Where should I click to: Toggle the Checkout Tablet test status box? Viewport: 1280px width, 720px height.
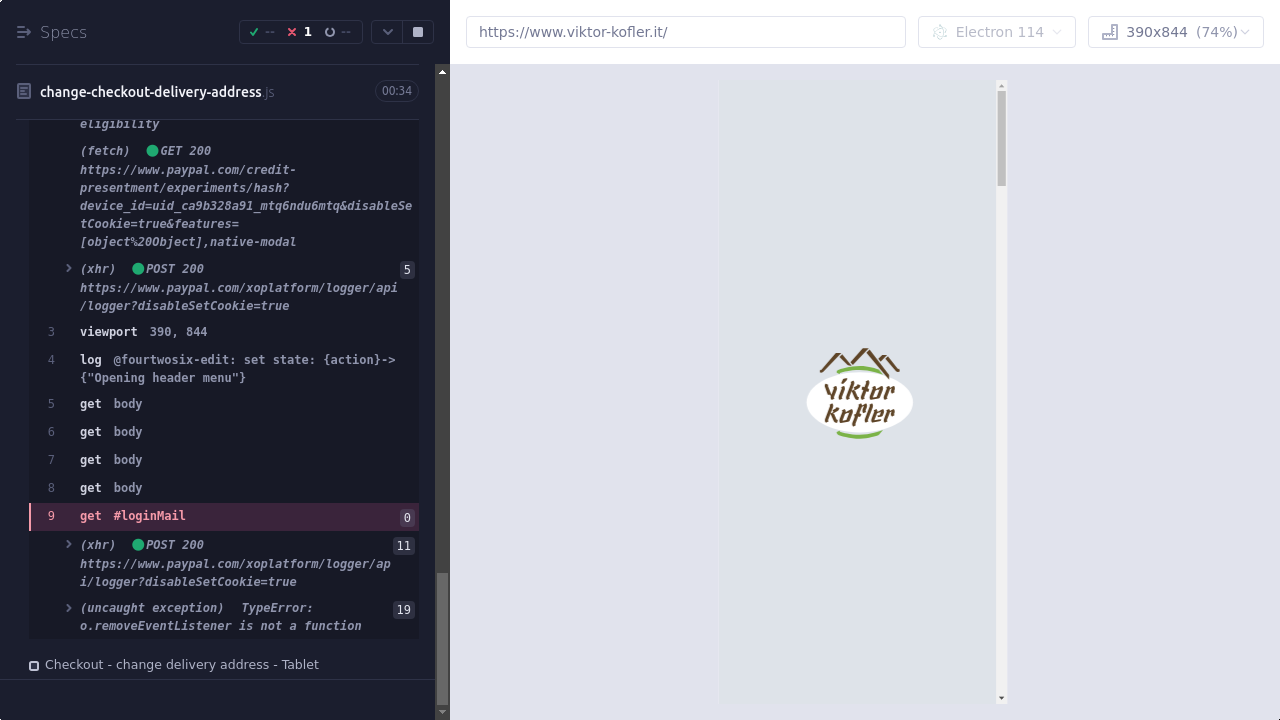[x=34, y=665]
